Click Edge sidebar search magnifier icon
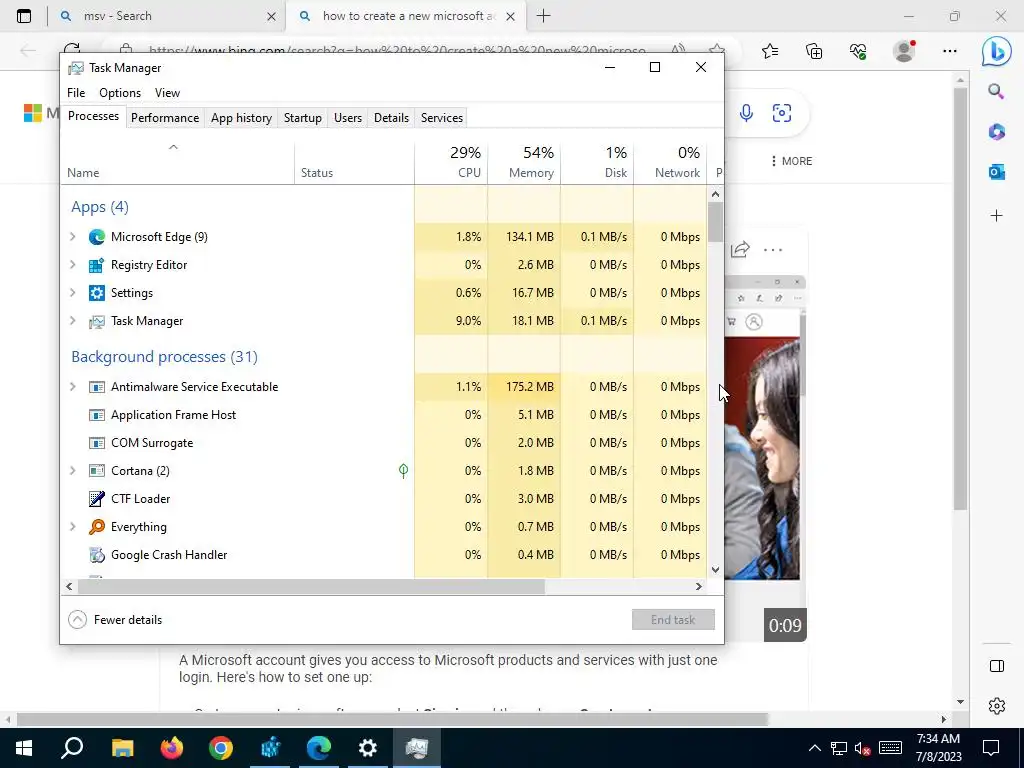The height and width of the screenshot is (768, 1024). point(996,91)
